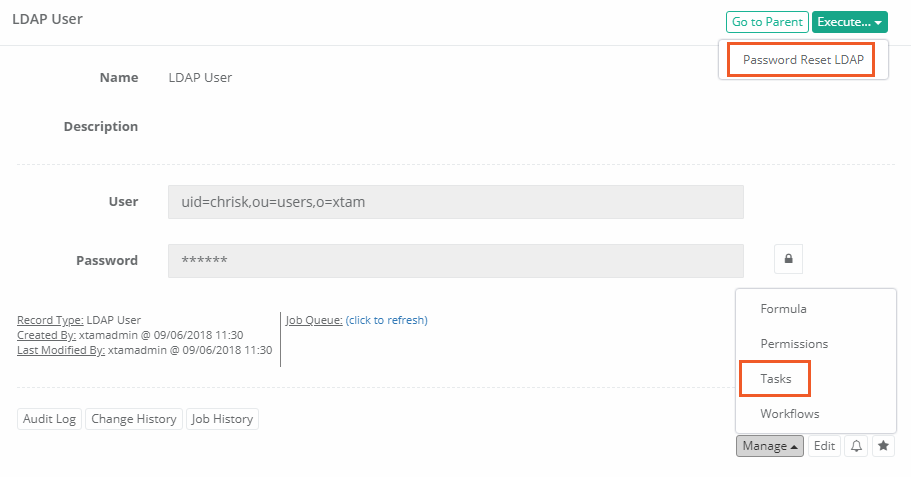
Task: Click the Record Type label
Action: tap(50, 320)
